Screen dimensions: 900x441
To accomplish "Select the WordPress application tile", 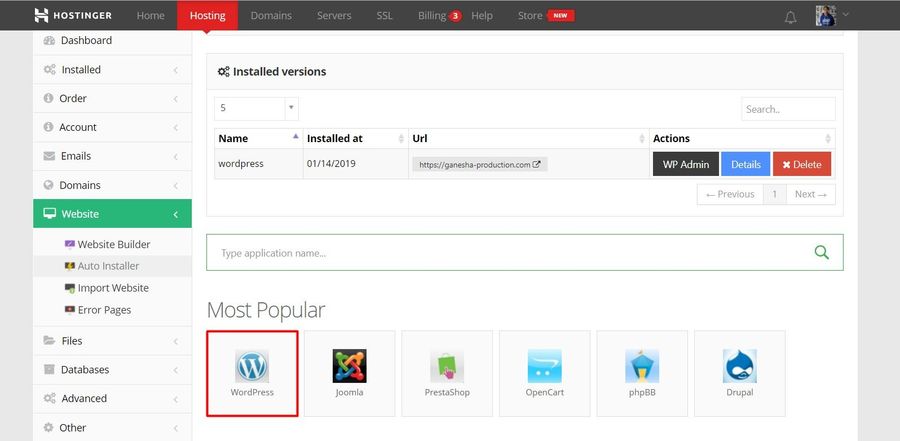I will tap(252, 373).
